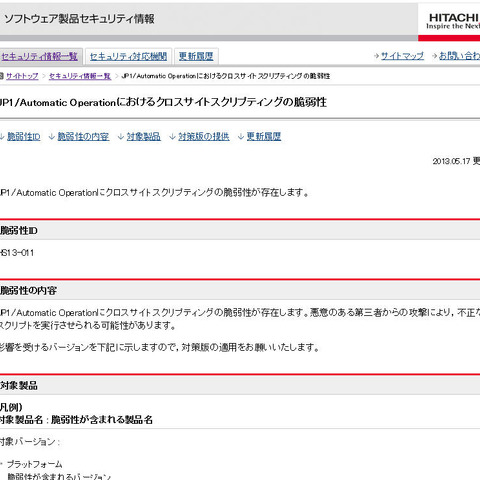Jump to the 脆弱性の内容 anchor link
This screenshot has width=480, height=480.
click(x=83, y=136)
